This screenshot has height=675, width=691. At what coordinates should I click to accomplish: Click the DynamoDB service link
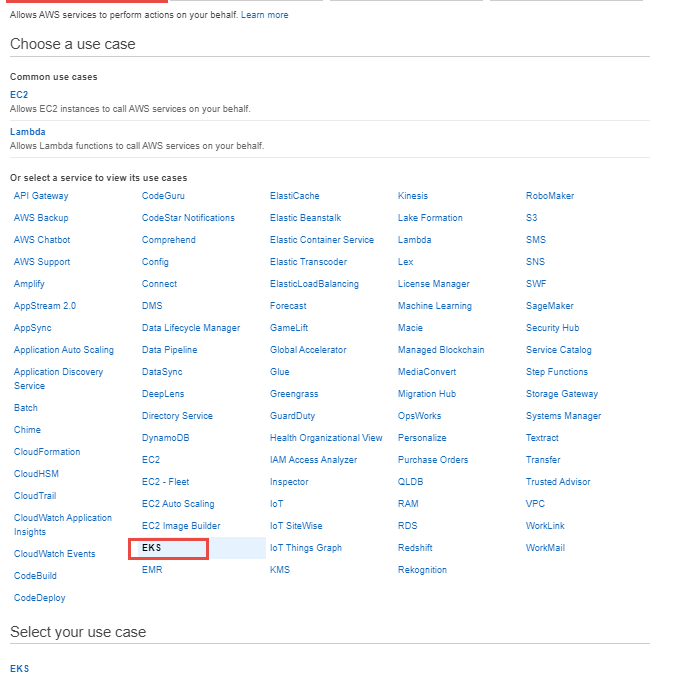(x=166, y=438)
